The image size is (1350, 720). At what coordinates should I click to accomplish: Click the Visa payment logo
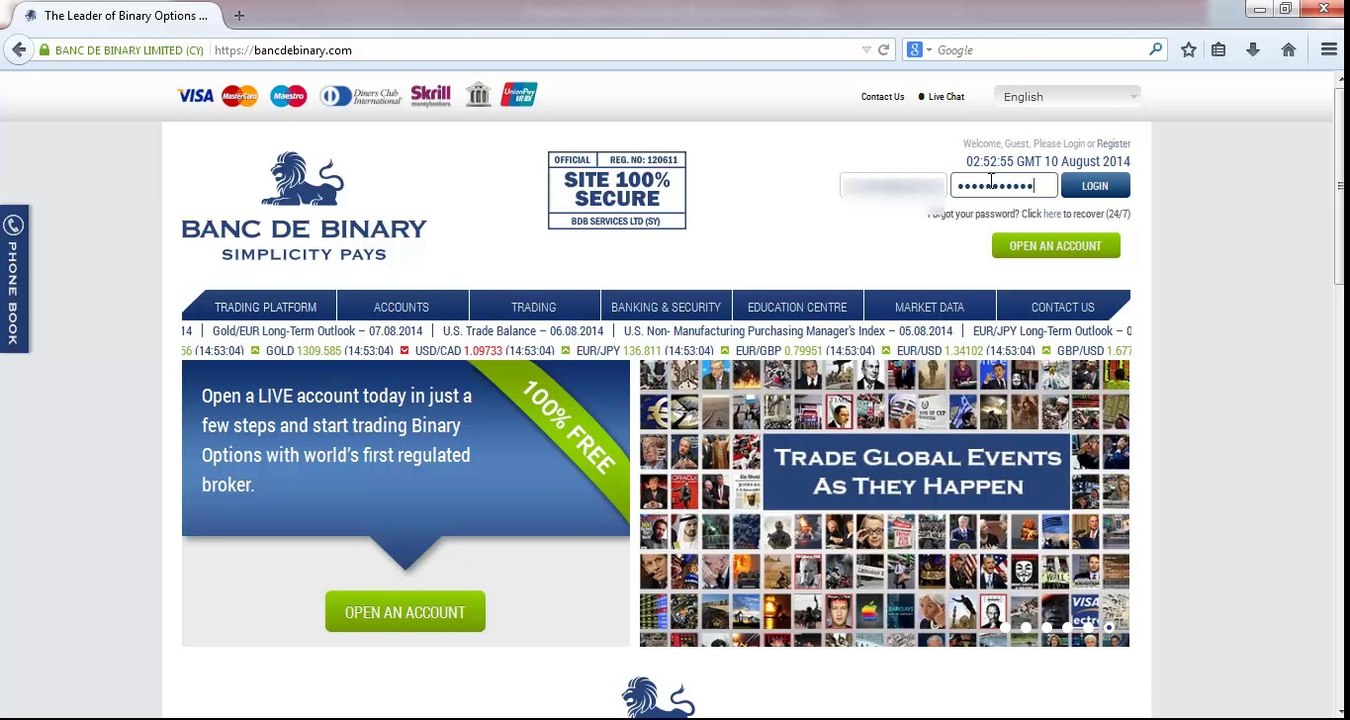(x=195, y=96)
